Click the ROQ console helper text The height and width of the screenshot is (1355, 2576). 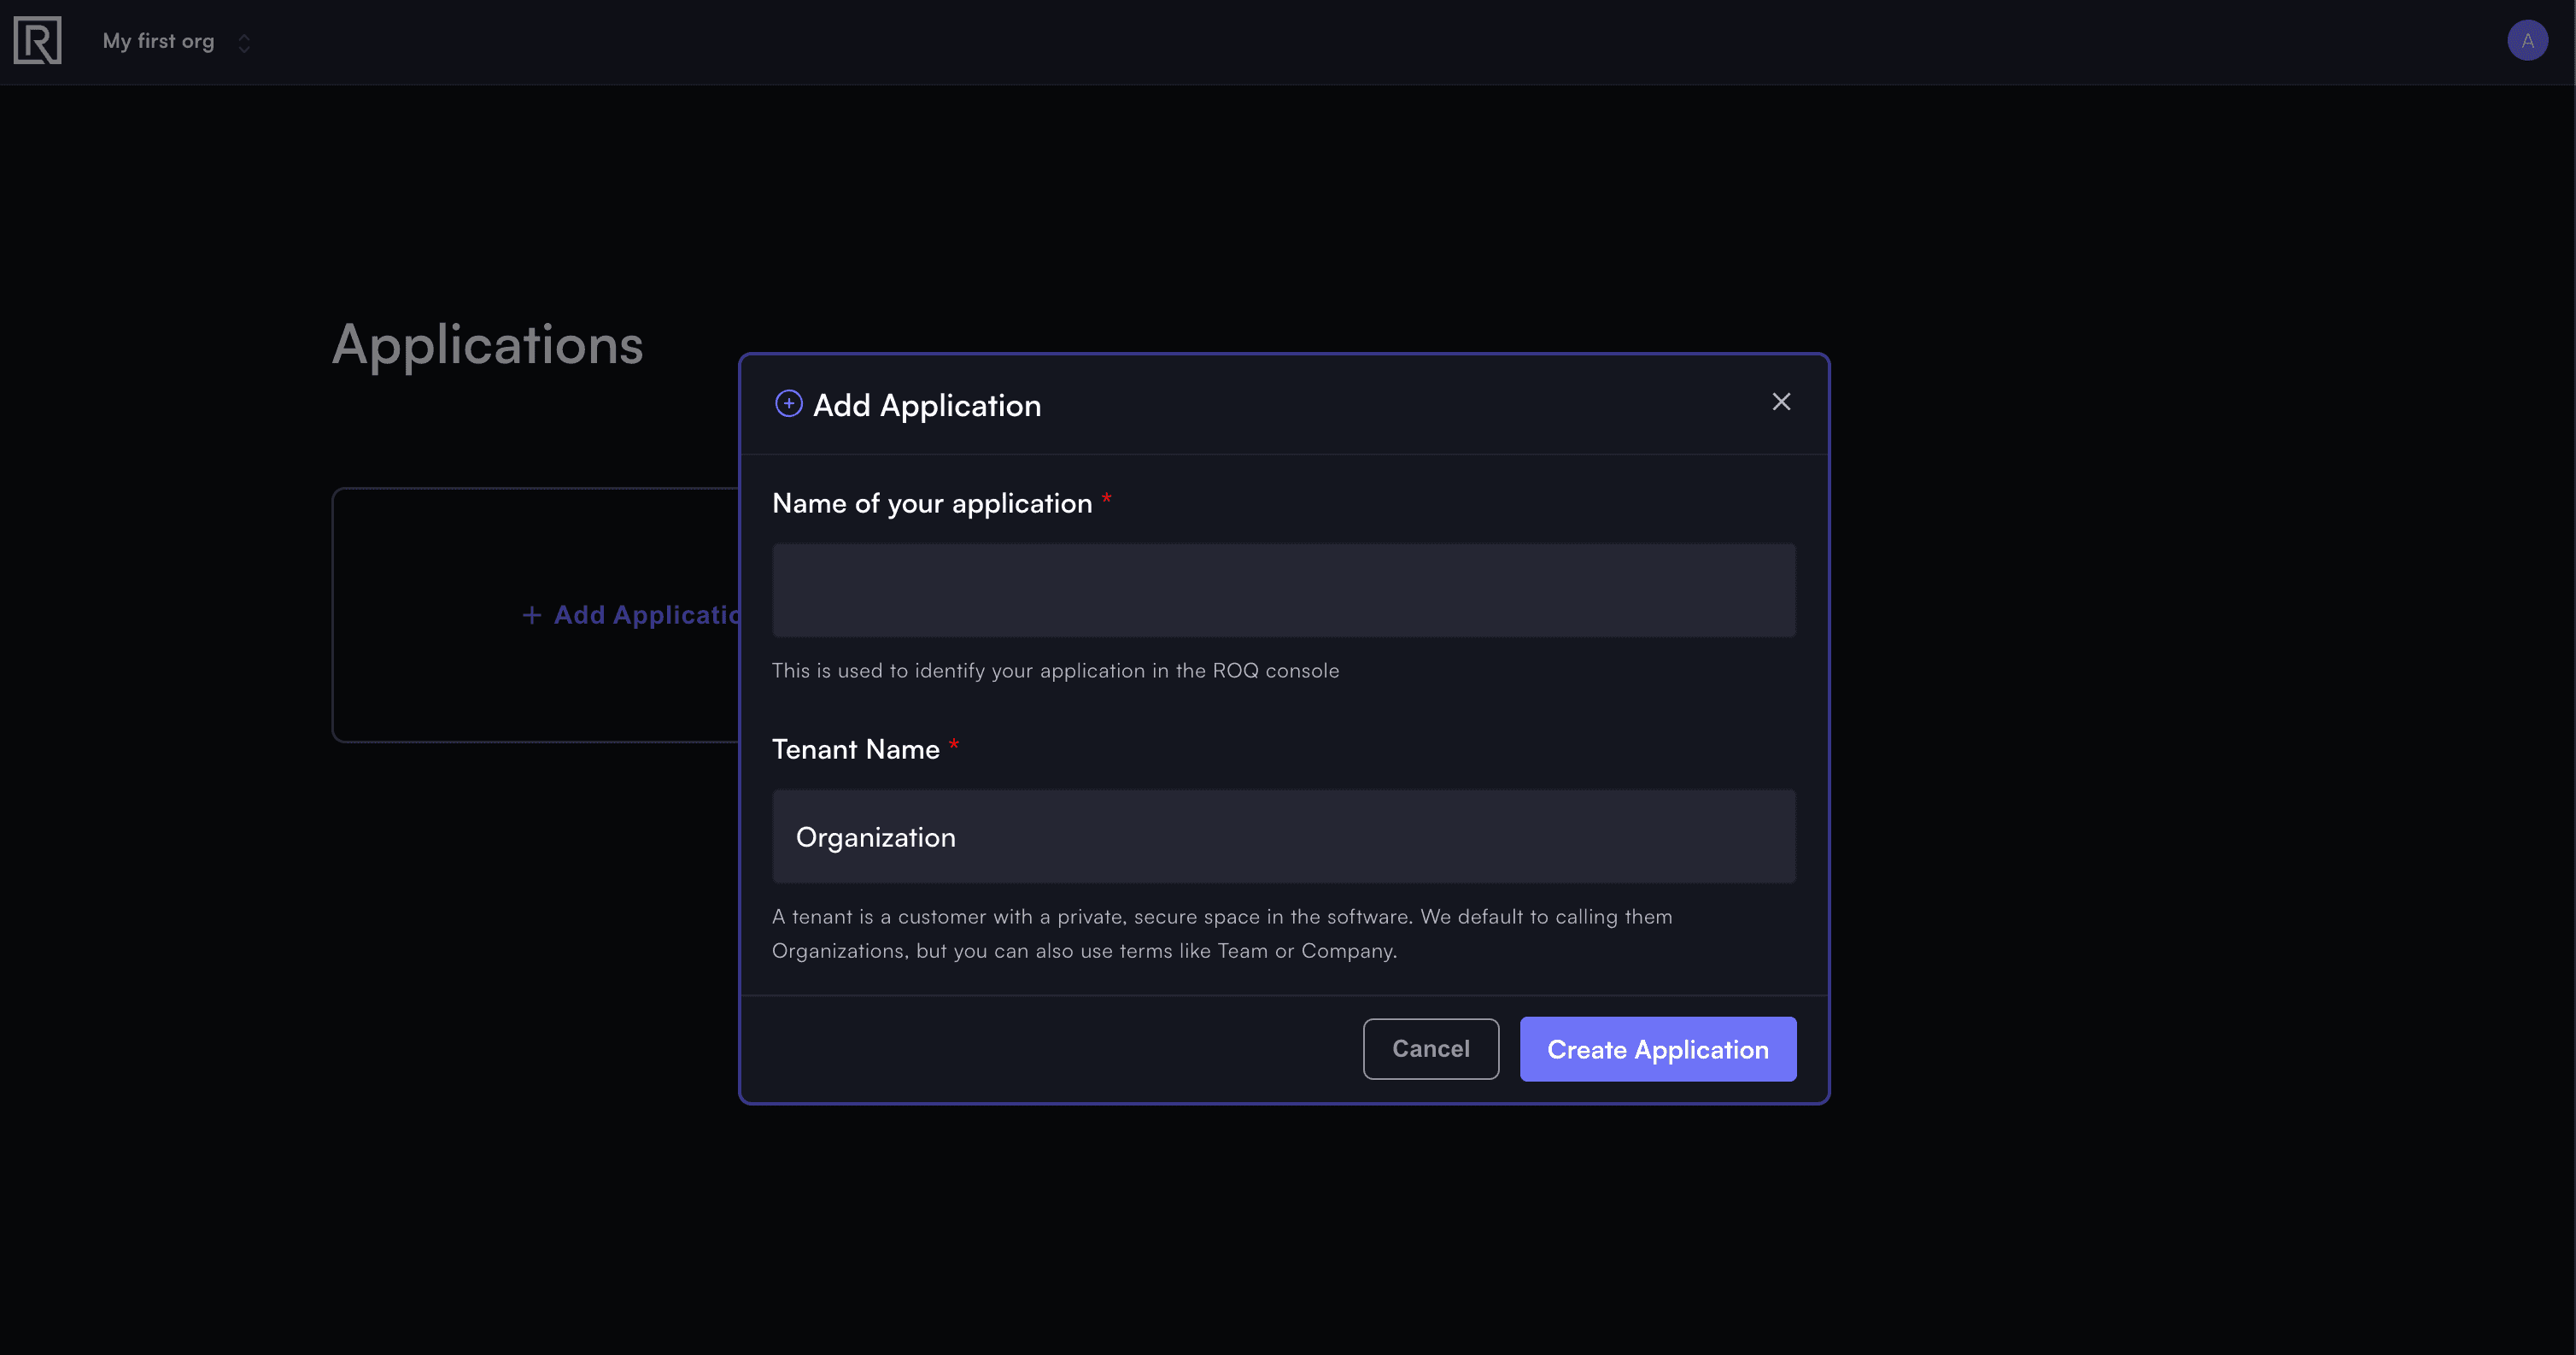point(1055,670)
